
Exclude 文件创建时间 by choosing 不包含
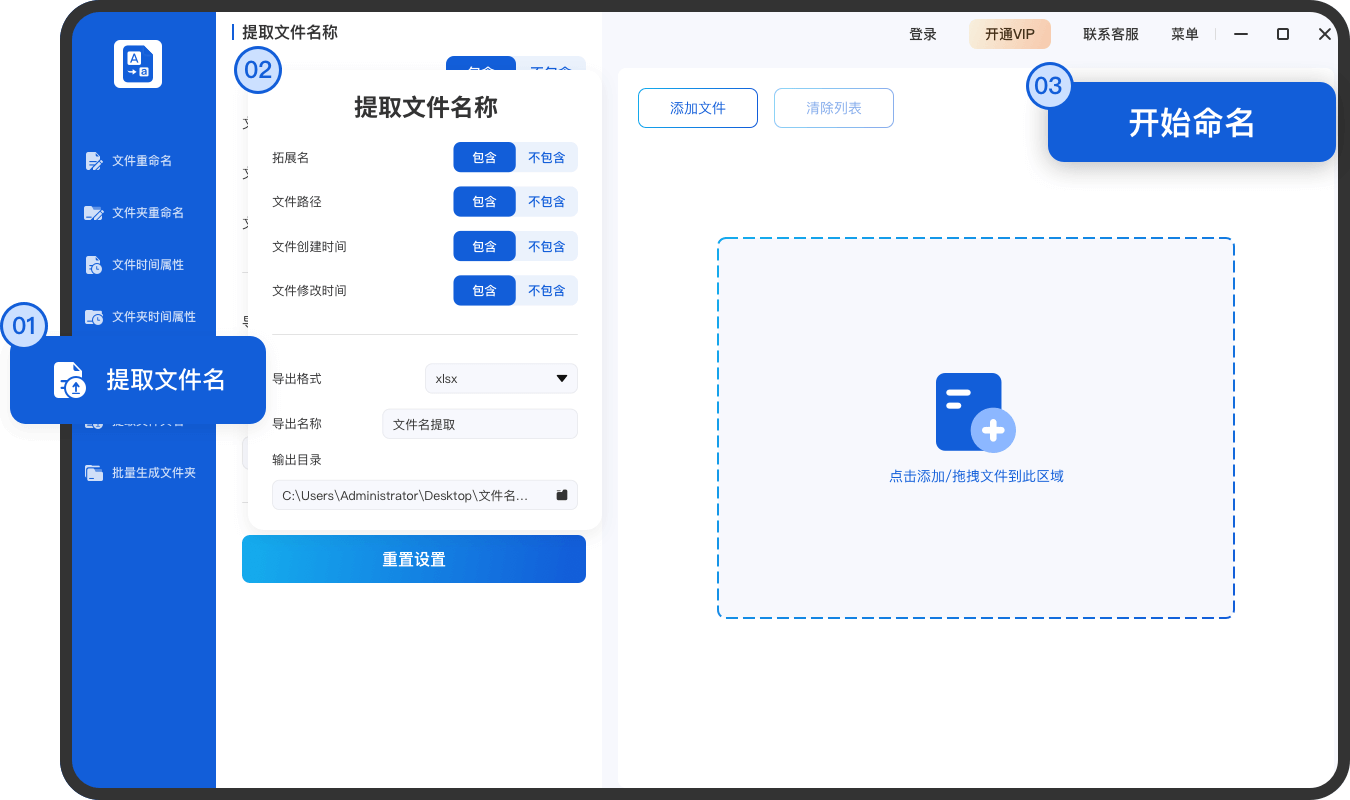[x=547, y=245]
